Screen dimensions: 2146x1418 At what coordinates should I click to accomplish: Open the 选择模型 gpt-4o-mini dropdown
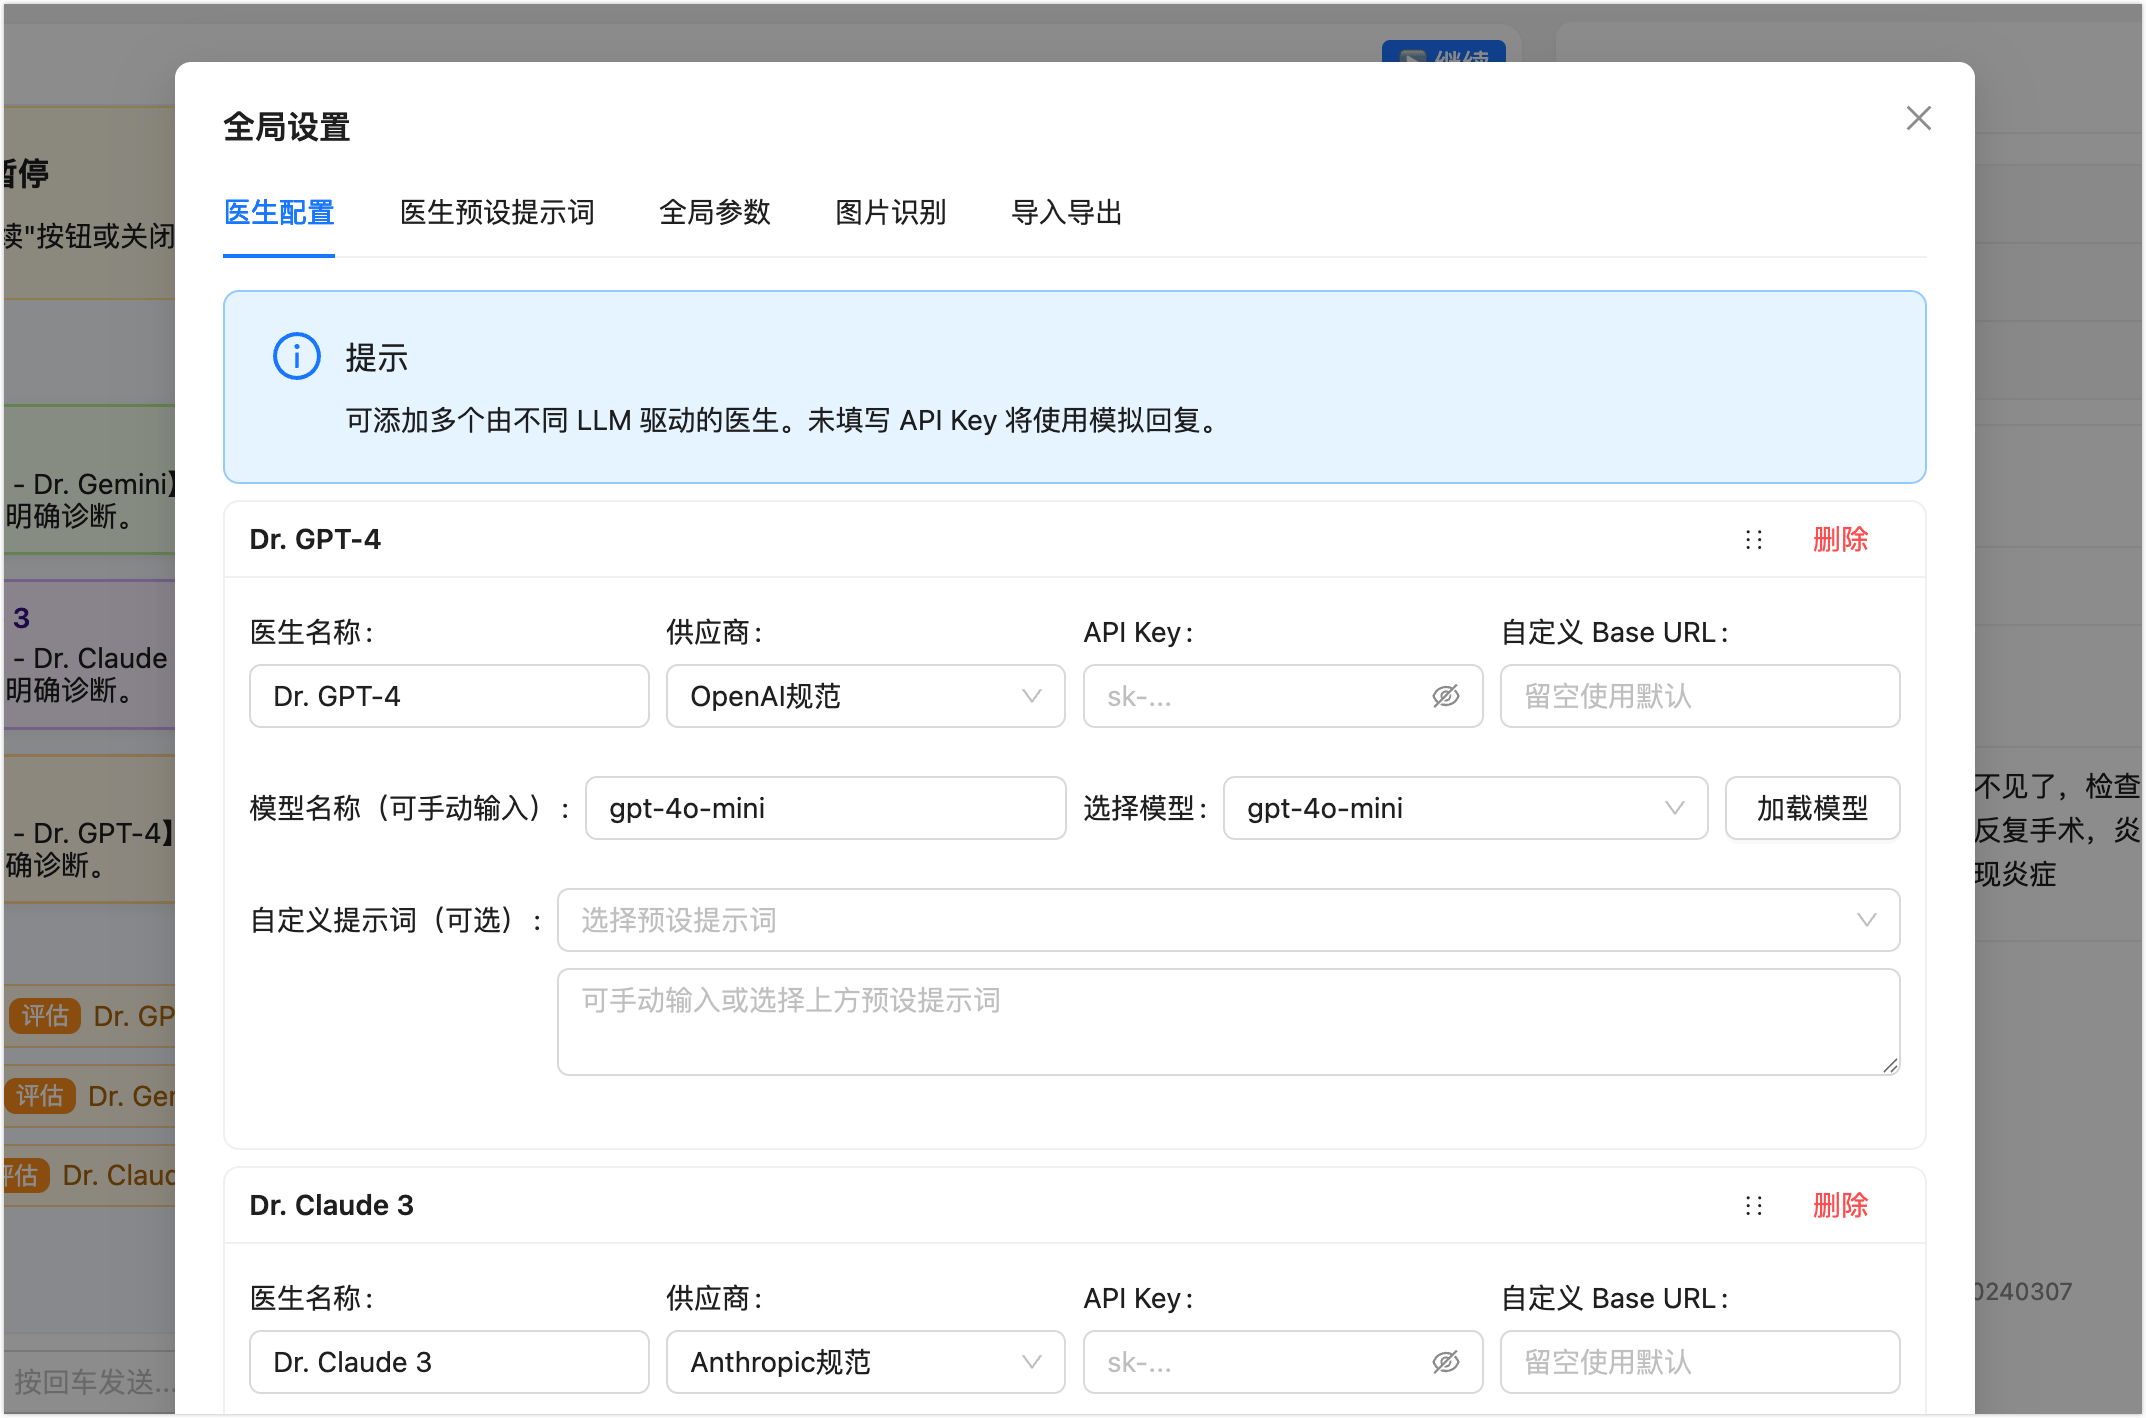pos(1464,808)
